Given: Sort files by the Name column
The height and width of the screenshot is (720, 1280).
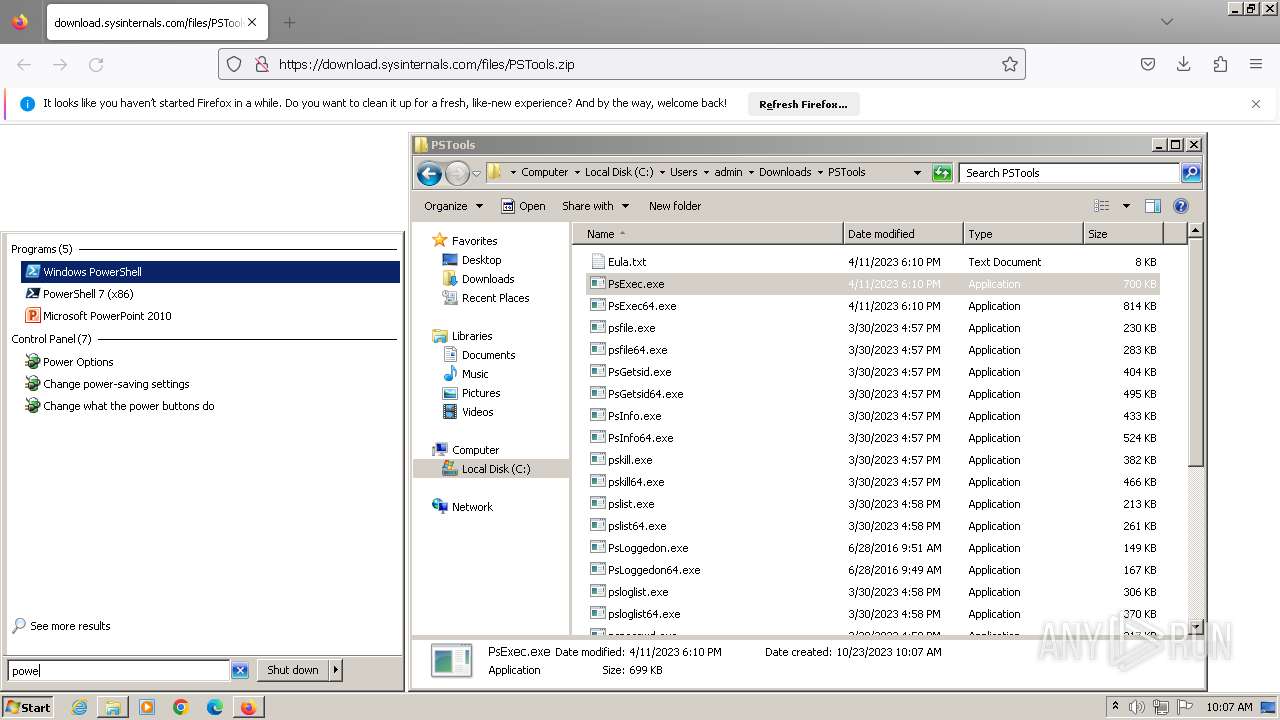Looking at the screenshot, I should click(x=708, y=234).
